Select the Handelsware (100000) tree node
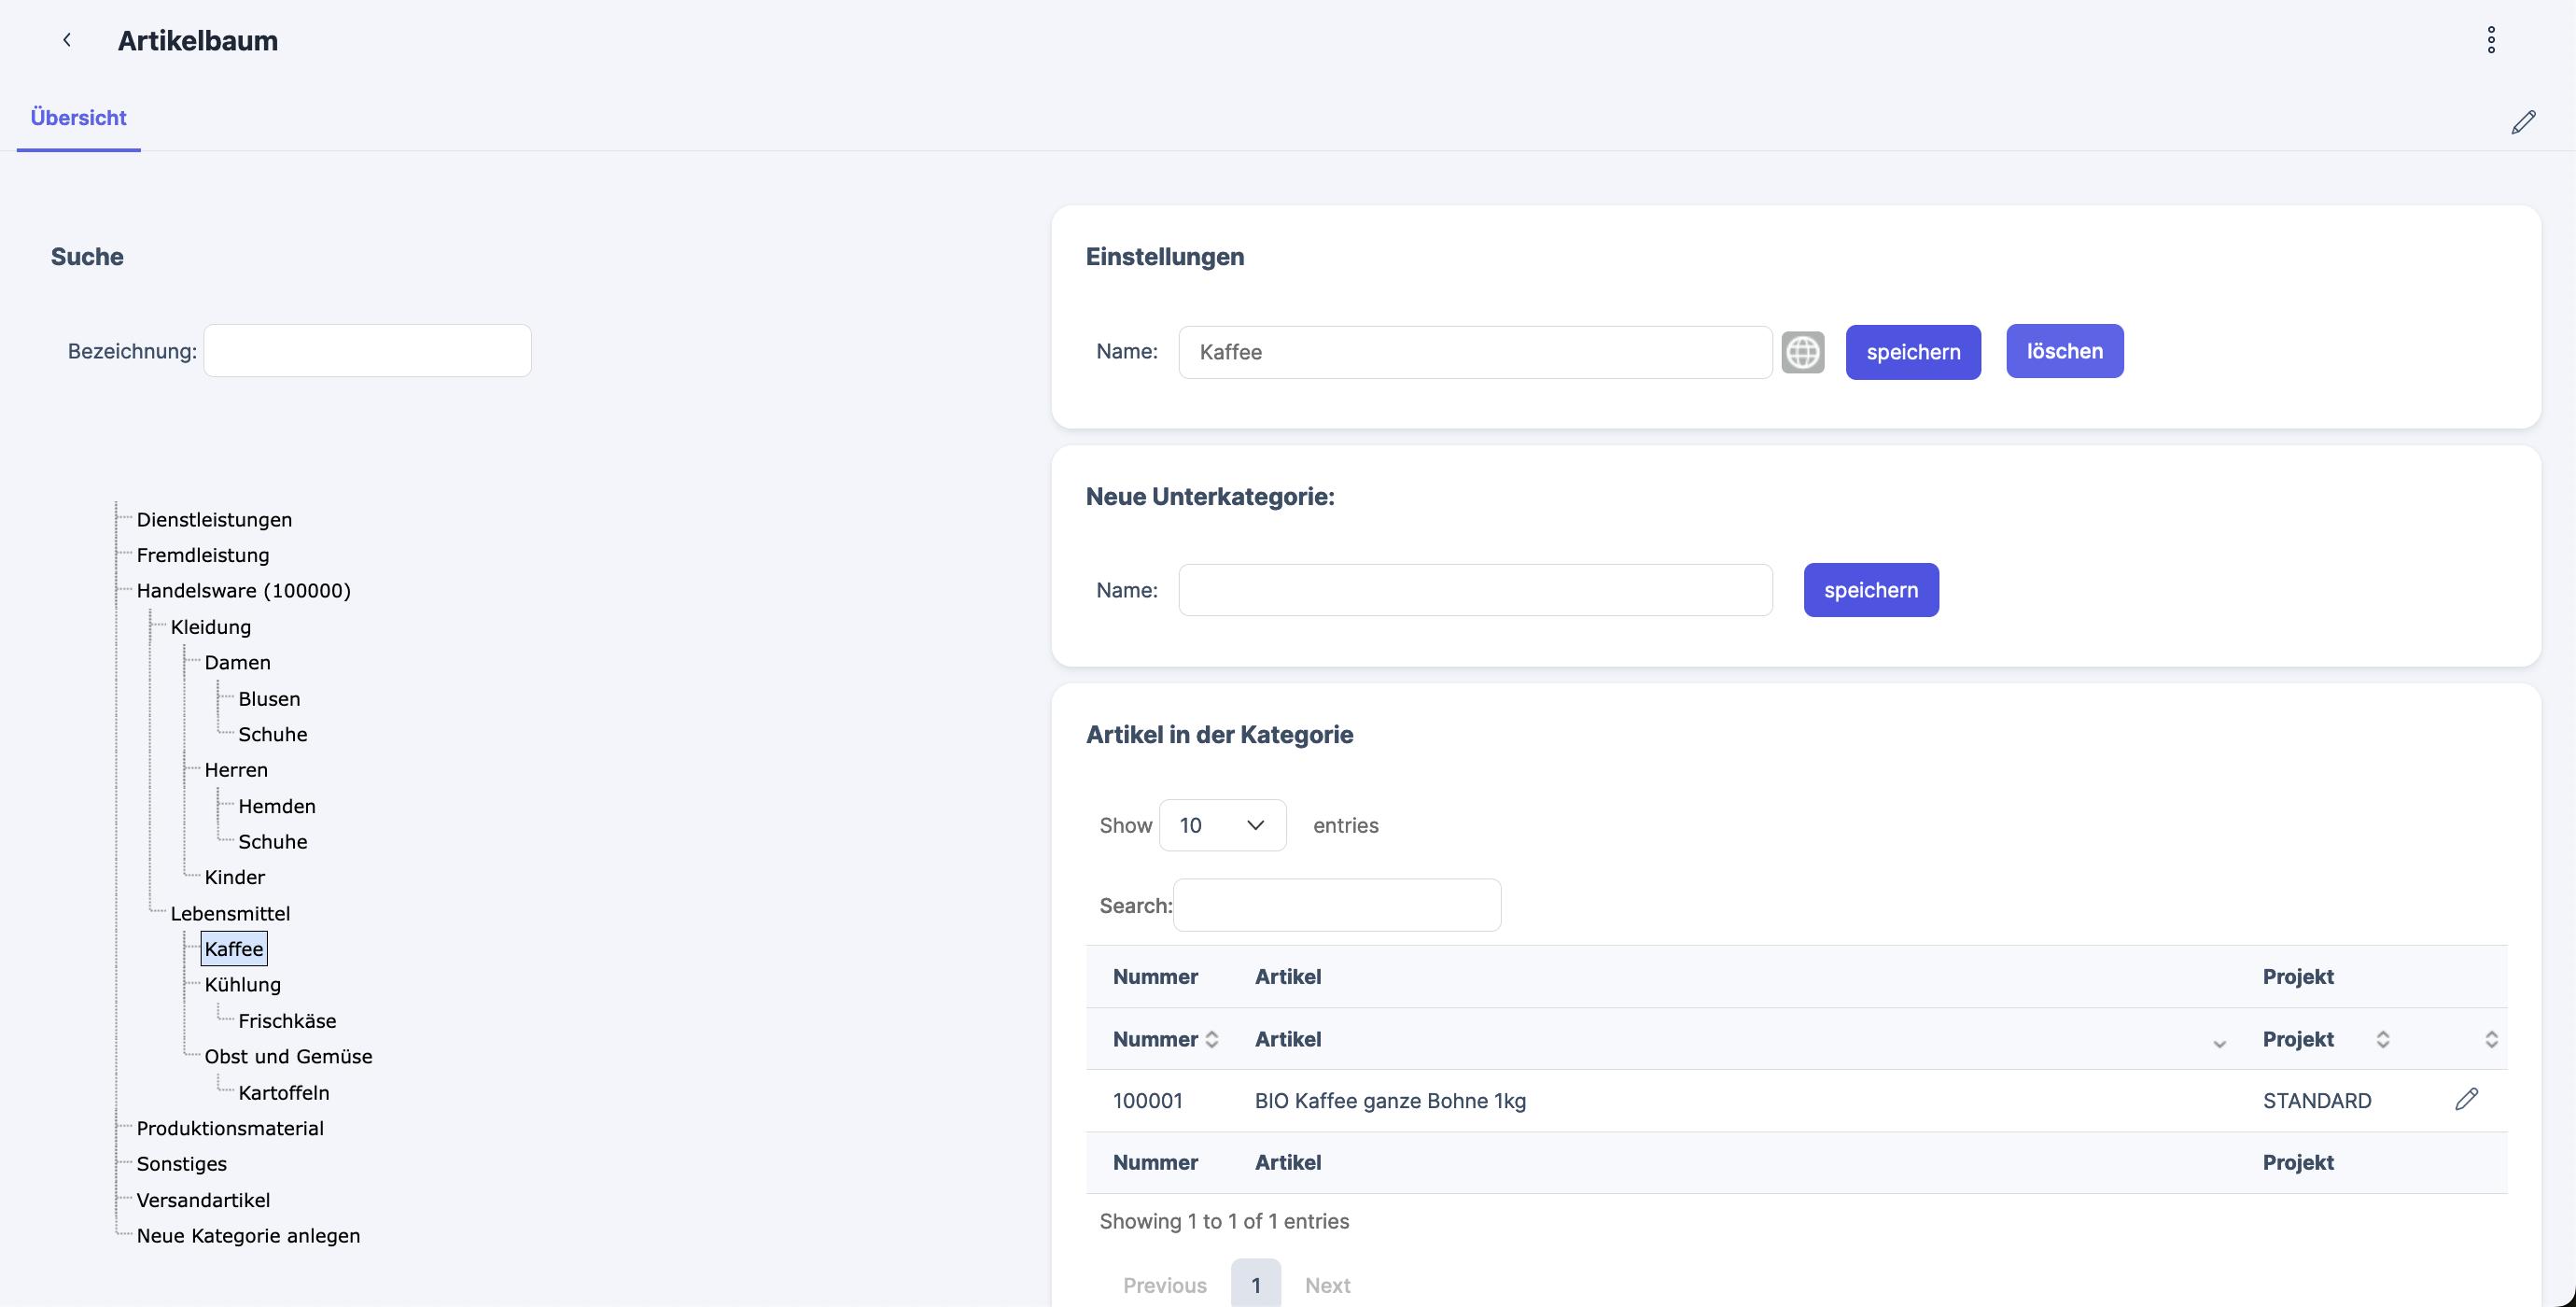Viewport: 2576px width, 1307px height. 243,591
